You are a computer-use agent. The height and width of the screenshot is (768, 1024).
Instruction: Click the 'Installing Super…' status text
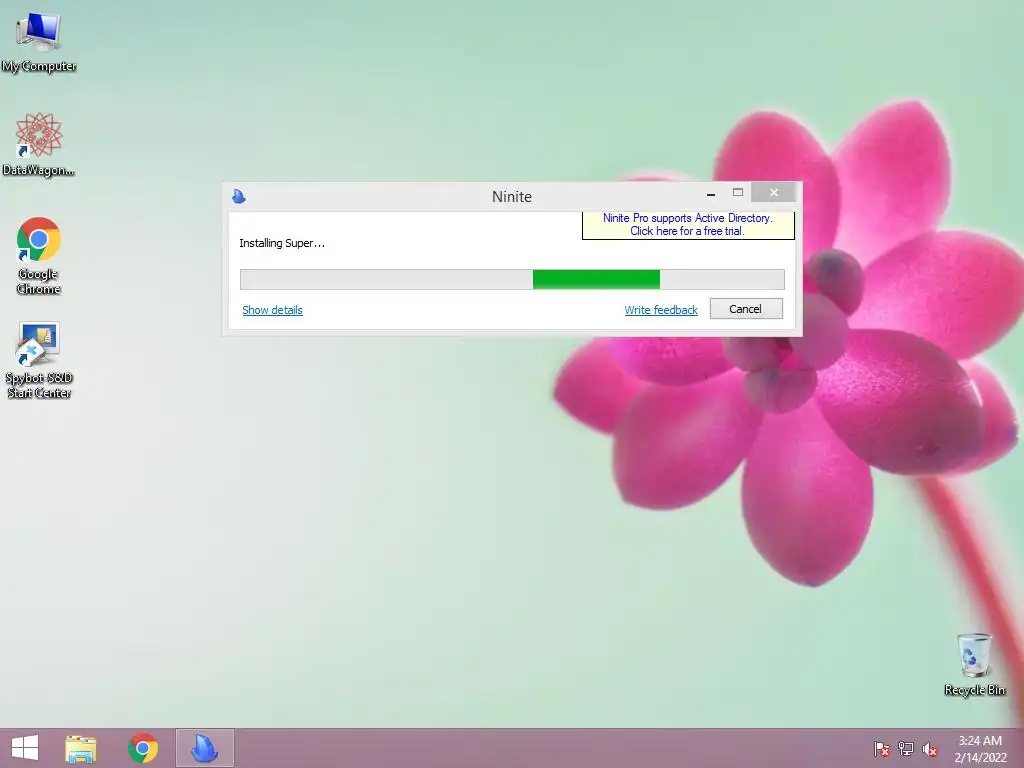282,243
